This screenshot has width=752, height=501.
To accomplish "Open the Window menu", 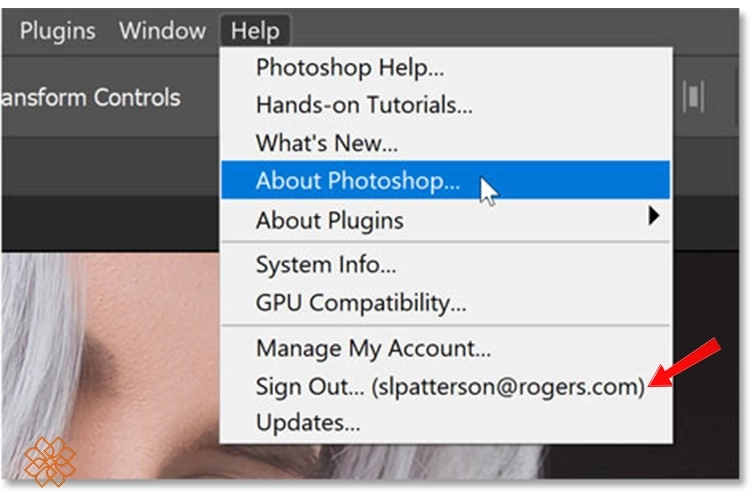I will click(163, 31).
